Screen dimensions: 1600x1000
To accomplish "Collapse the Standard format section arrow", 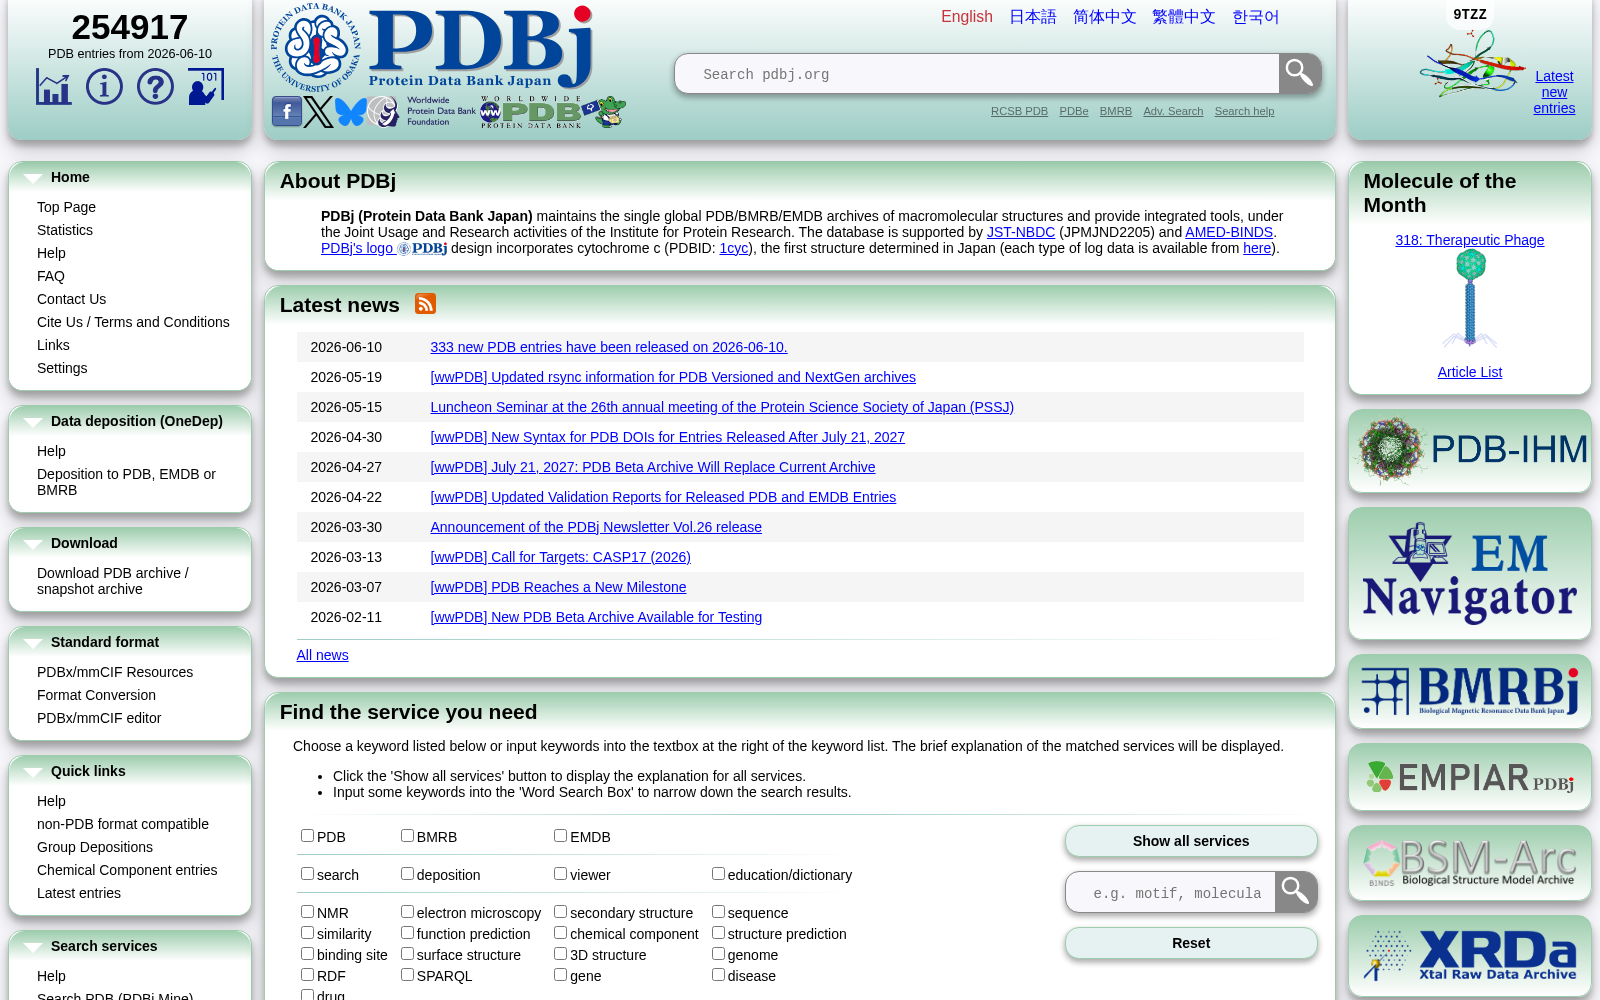I will click(x=33, y=643).
